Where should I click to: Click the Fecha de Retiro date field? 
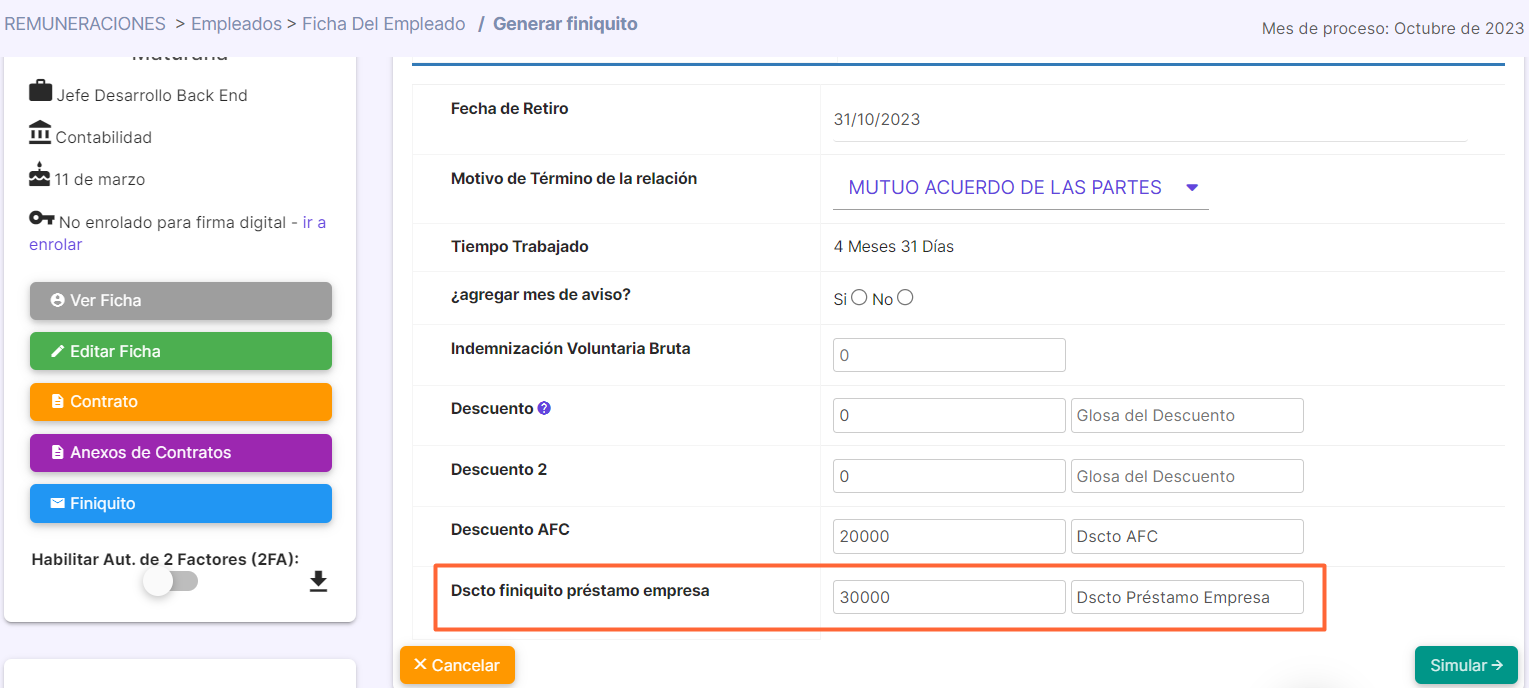point(1149,120)
